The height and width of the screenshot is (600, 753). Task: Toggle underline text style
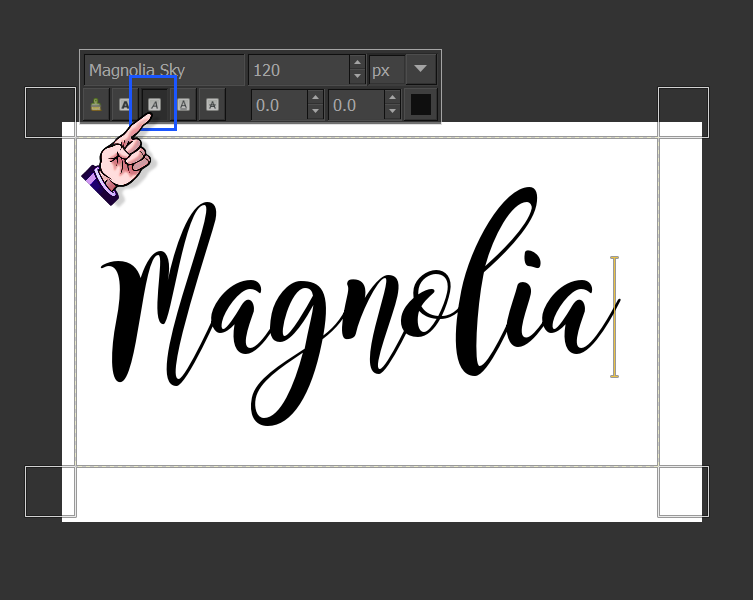[184, 105]
